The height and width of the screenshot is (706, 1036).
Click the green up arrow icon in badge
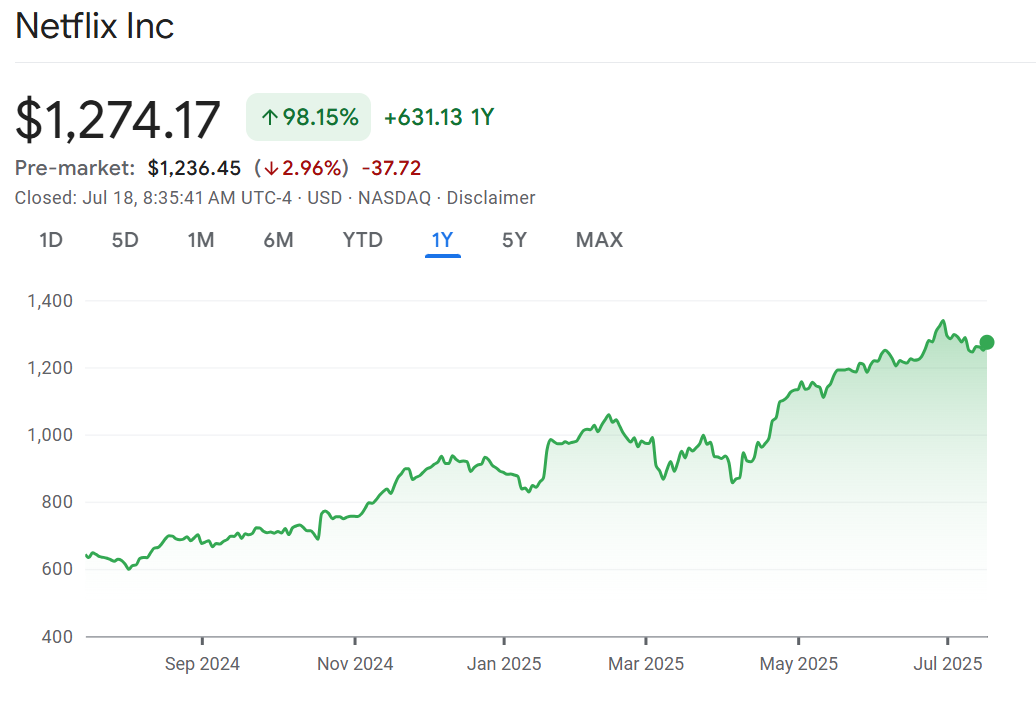coord(269,118)
